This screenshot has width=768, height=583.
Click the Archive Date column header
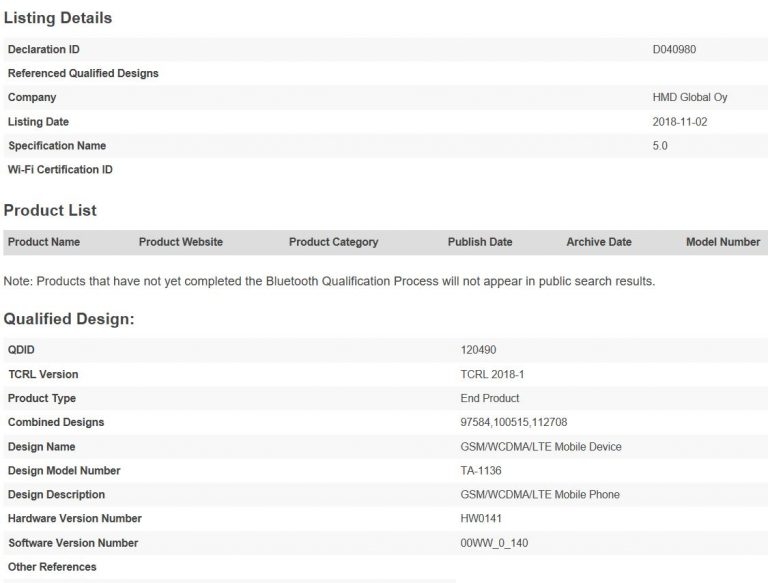599,242
